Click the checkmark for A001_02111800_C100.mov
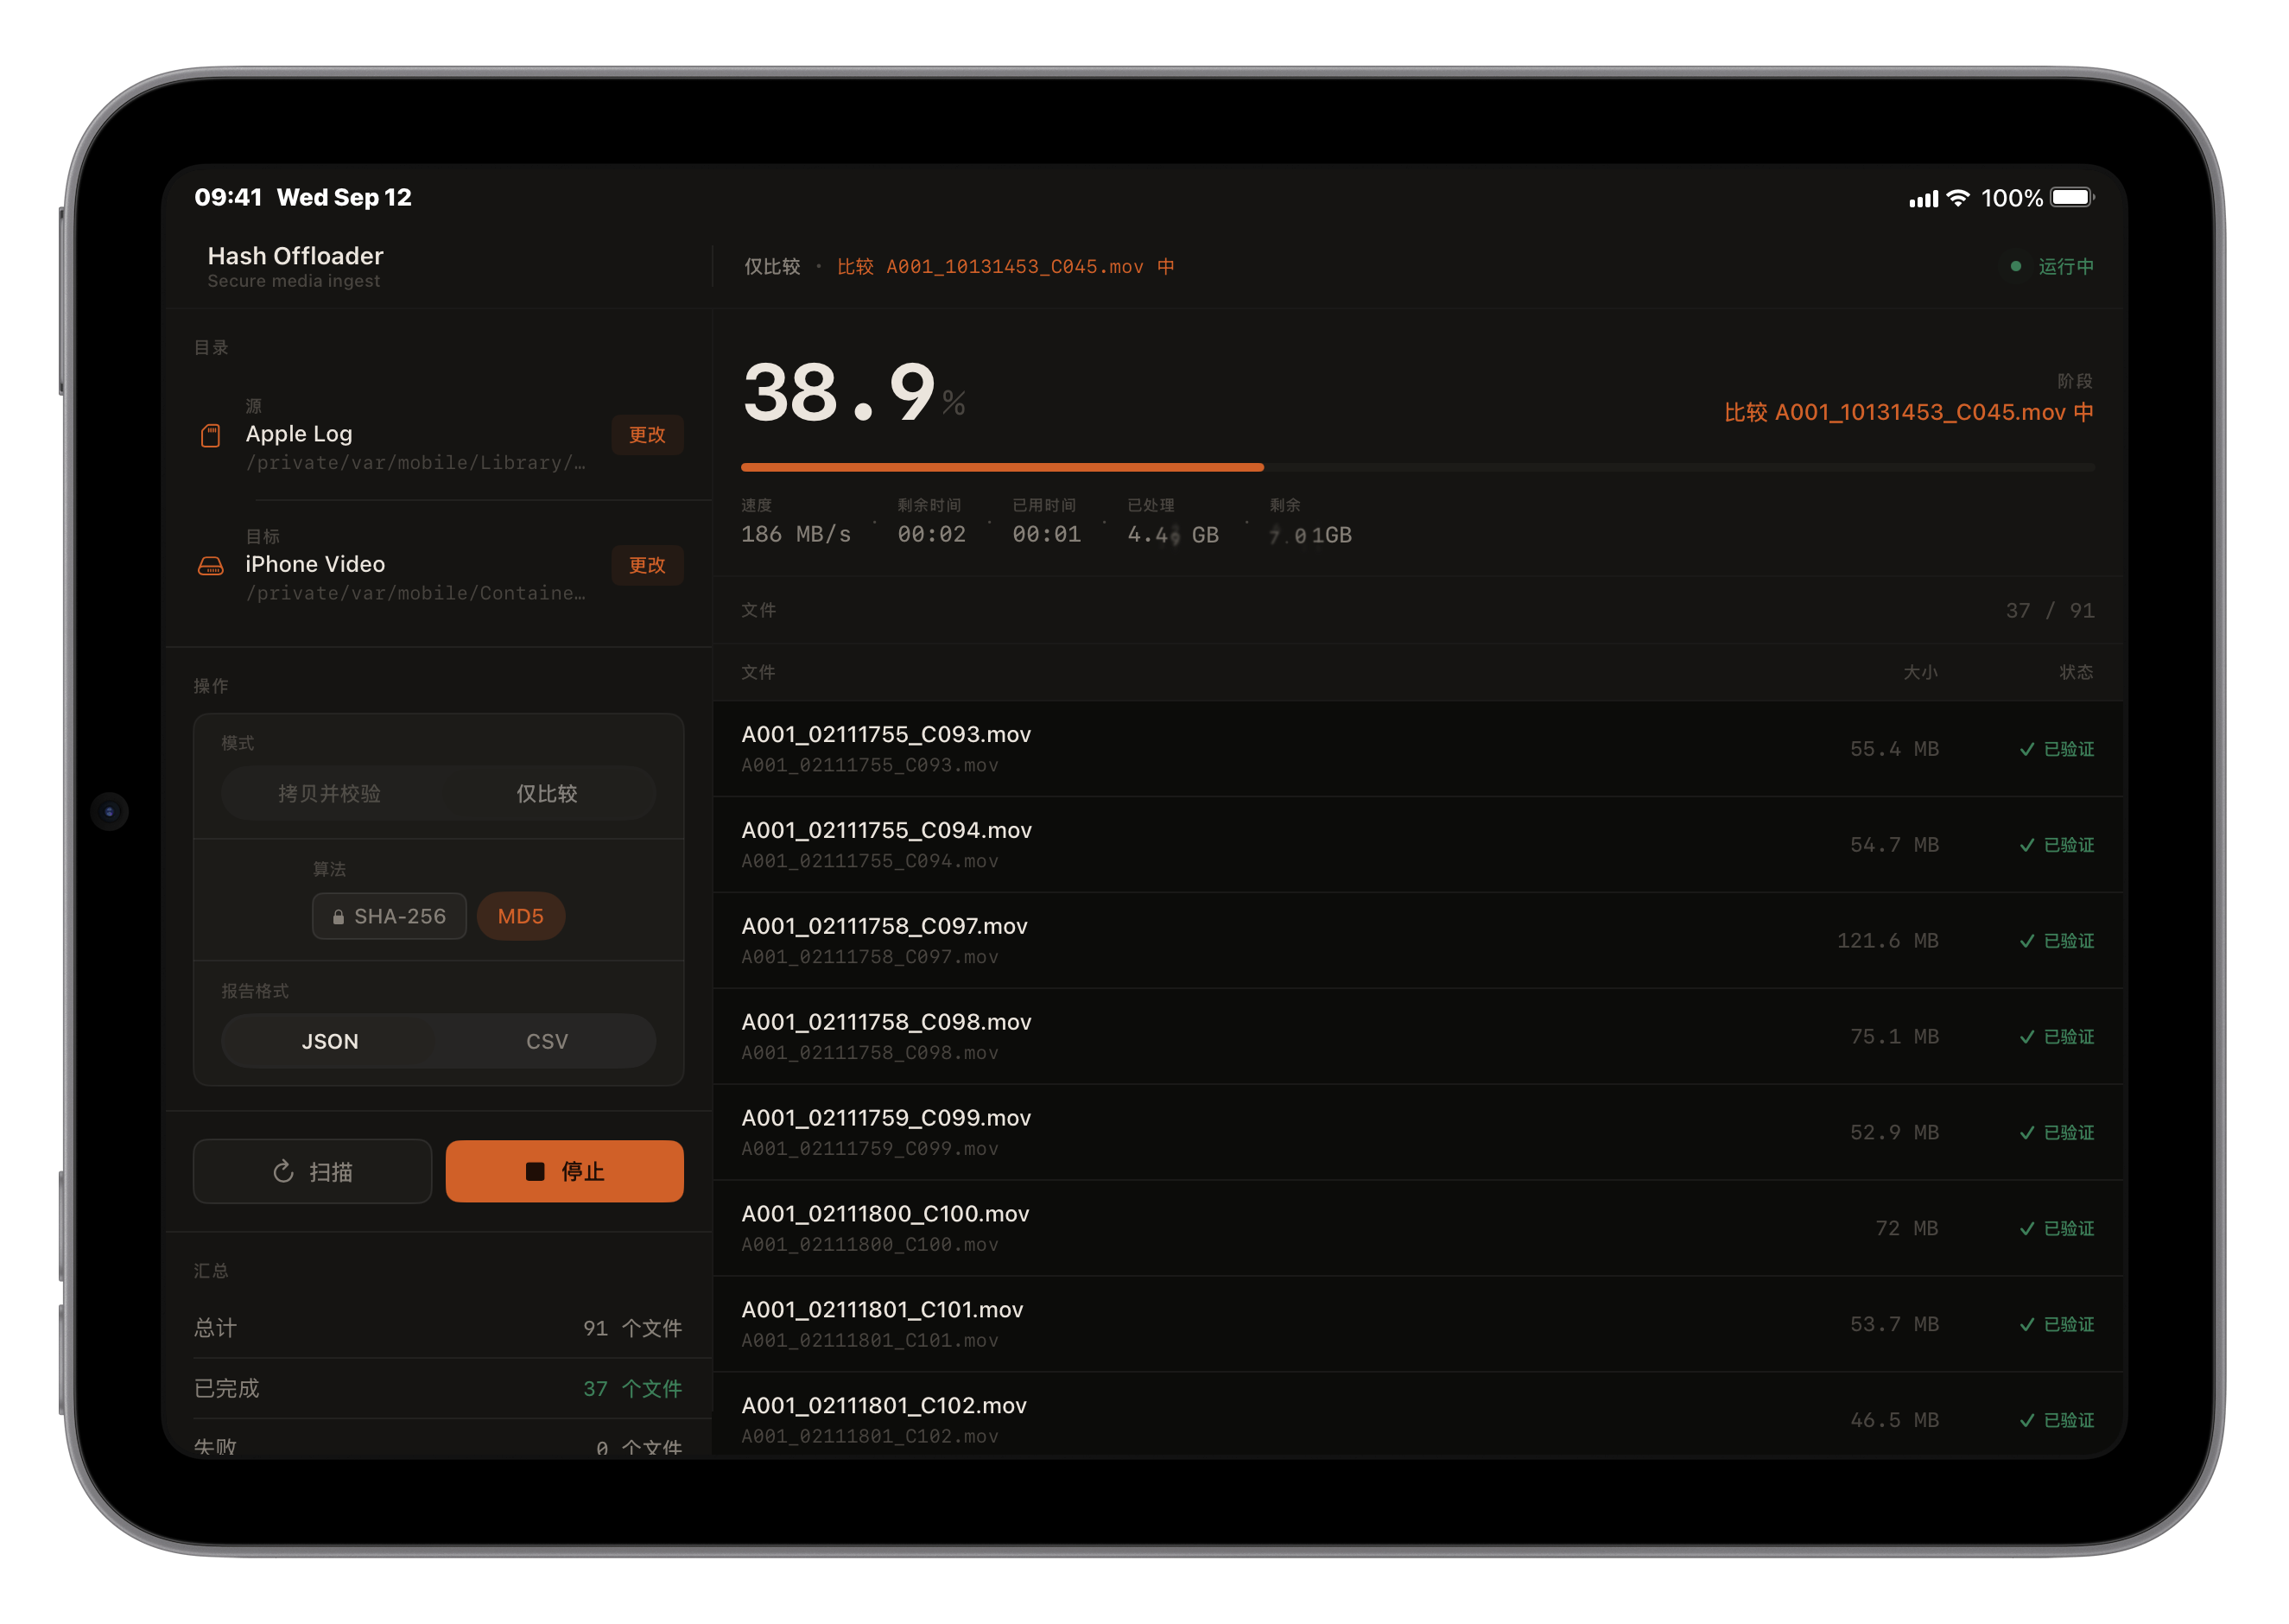 coord(2026,1229)
